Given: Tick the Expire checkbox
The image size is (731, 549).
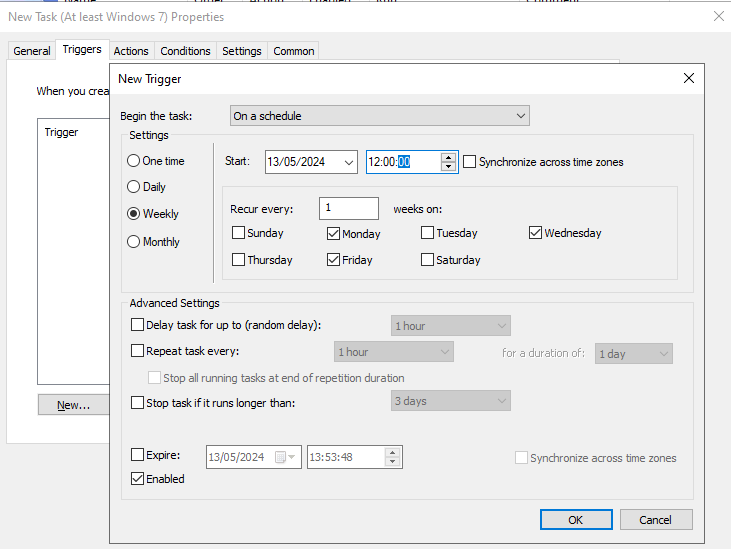Looking at the screenshot, I should pyautogui.click(x=138, y=455).
